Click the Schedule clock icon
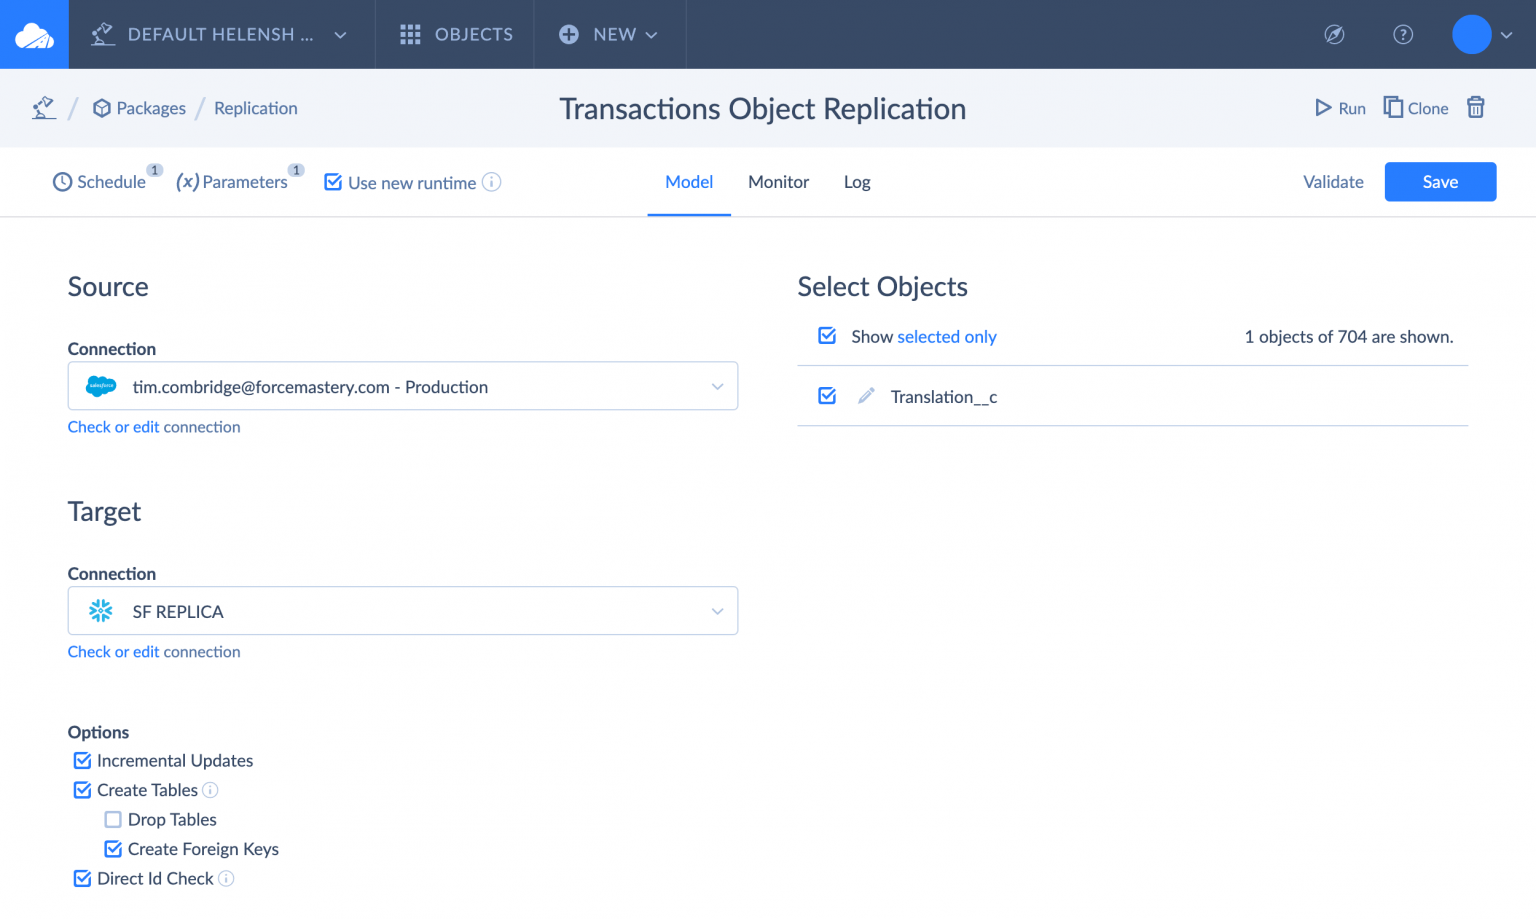The width and height of the screenshot is (1536, 919). point(62,182)
